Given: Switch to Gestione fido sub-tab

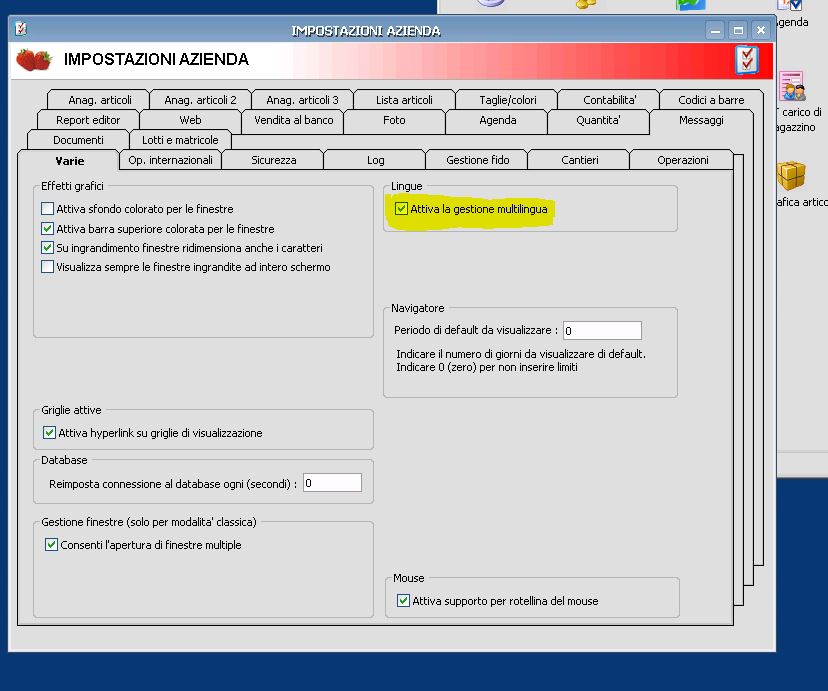Looking at the screenshot, I should 477,160.
